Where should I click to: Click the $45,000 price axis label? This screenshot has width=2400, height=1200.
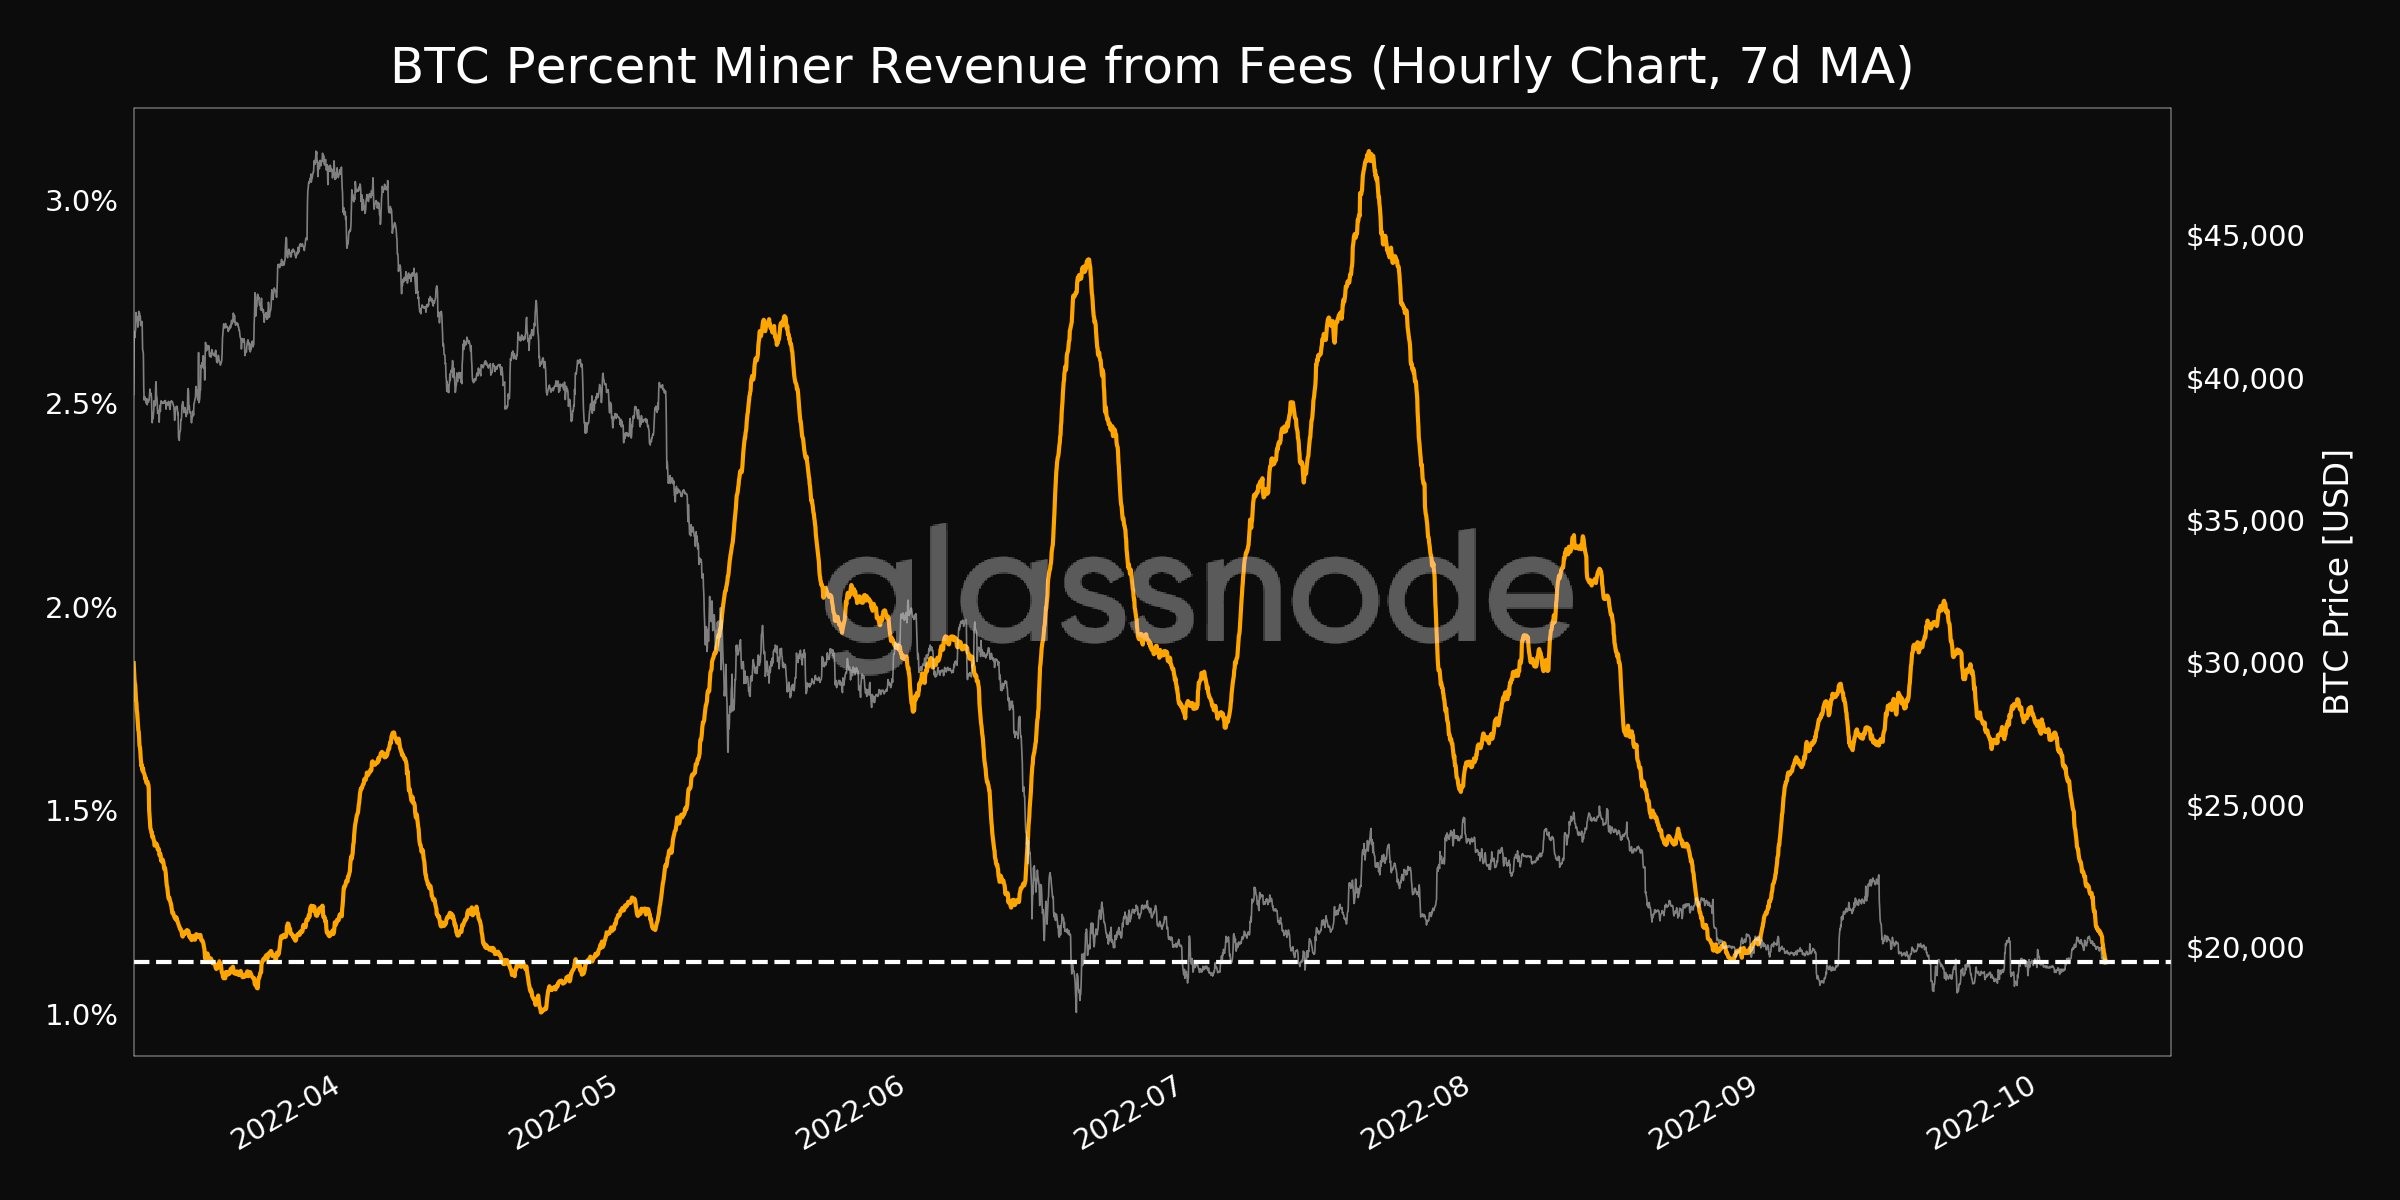[2245, 237]
